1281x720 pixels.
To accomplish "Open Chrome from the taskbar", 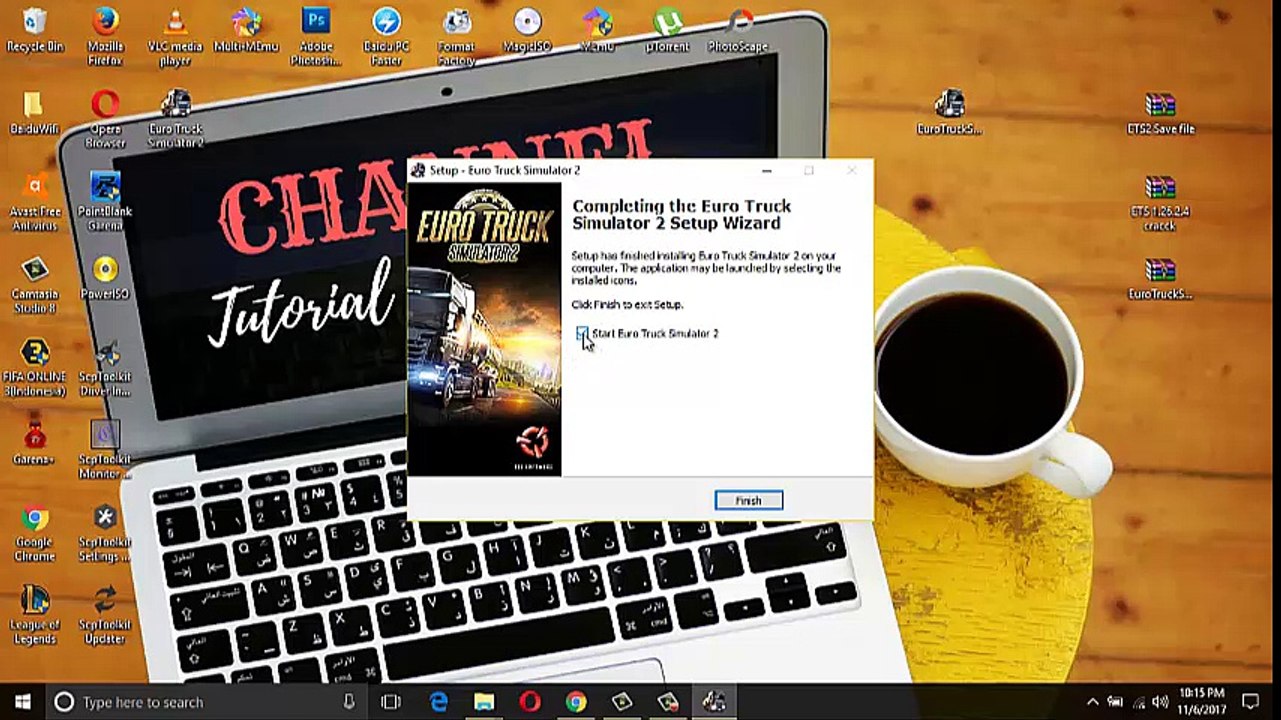I will click(576, 702).
